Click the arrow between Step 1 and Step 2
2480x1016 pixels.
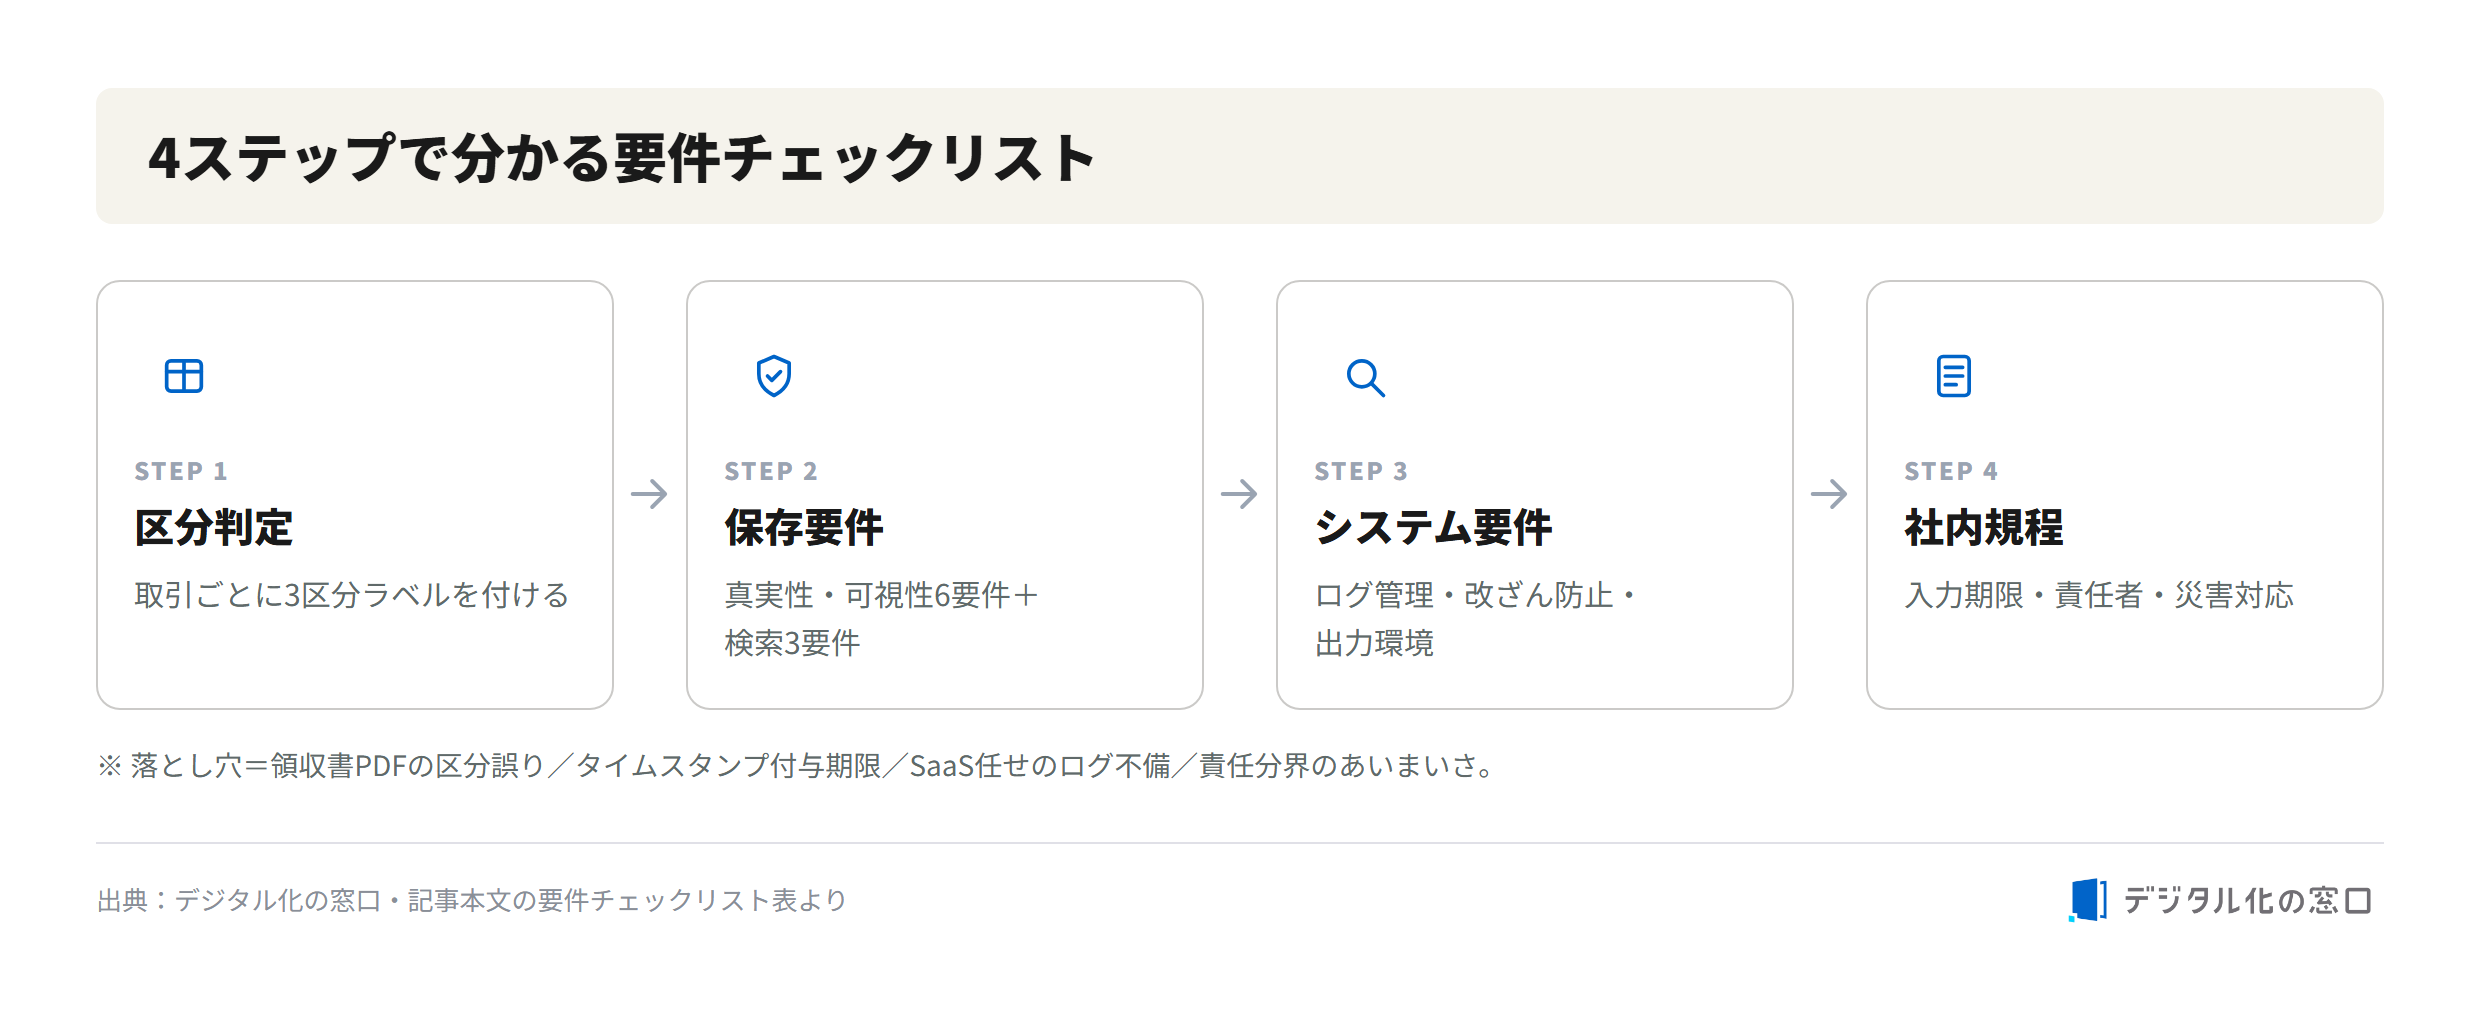(x=649, y=494)
